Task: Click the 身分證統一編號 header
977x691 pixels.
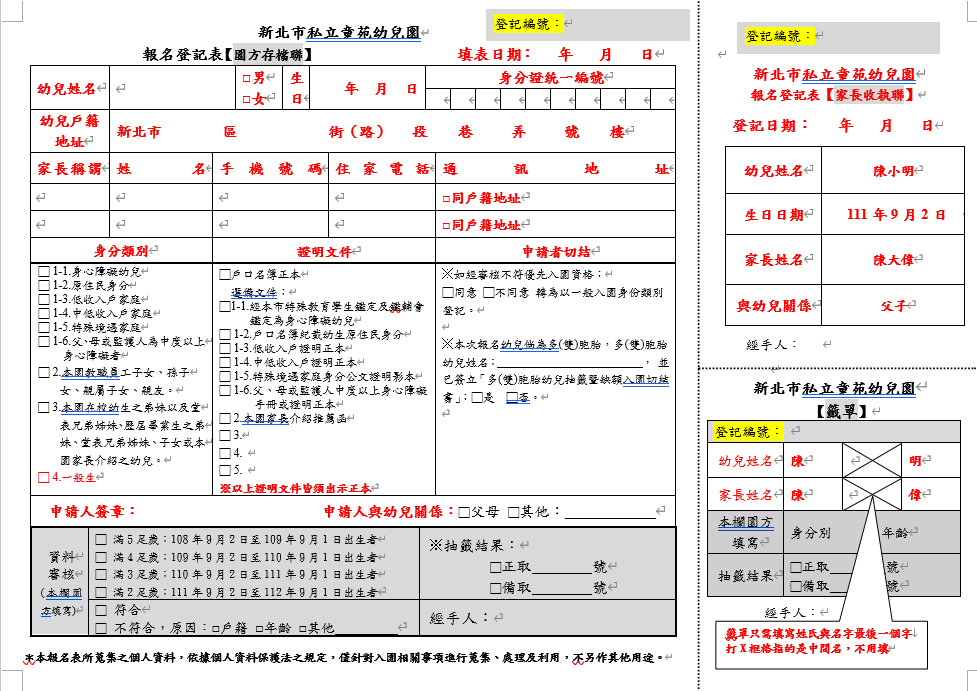Action: pyautogui.click(x=551, y=78)
